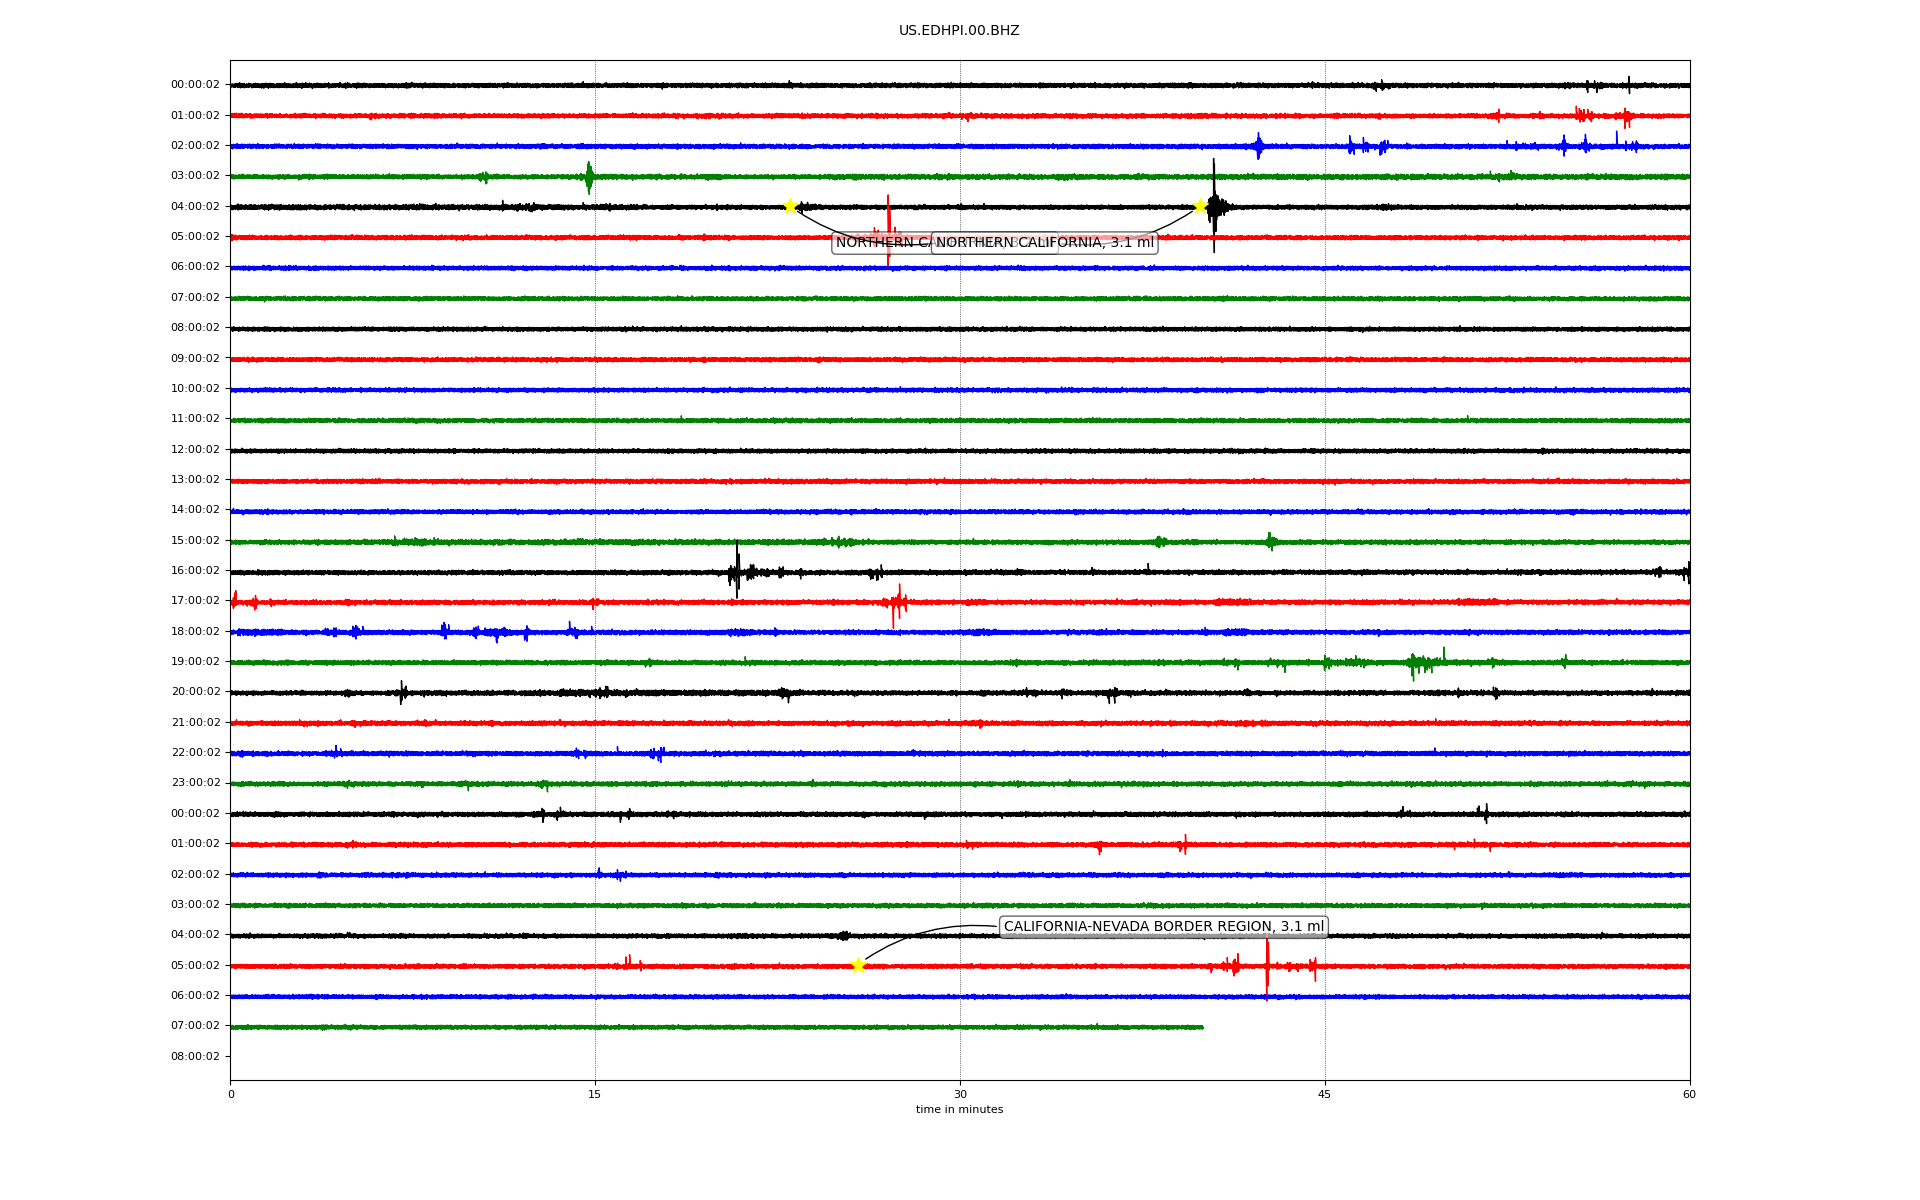The height and width of the screenshot is (1200, 1920).
Task: Click the 19:00:02 row label
Action: pyautogui.click(x=195, y=662)
